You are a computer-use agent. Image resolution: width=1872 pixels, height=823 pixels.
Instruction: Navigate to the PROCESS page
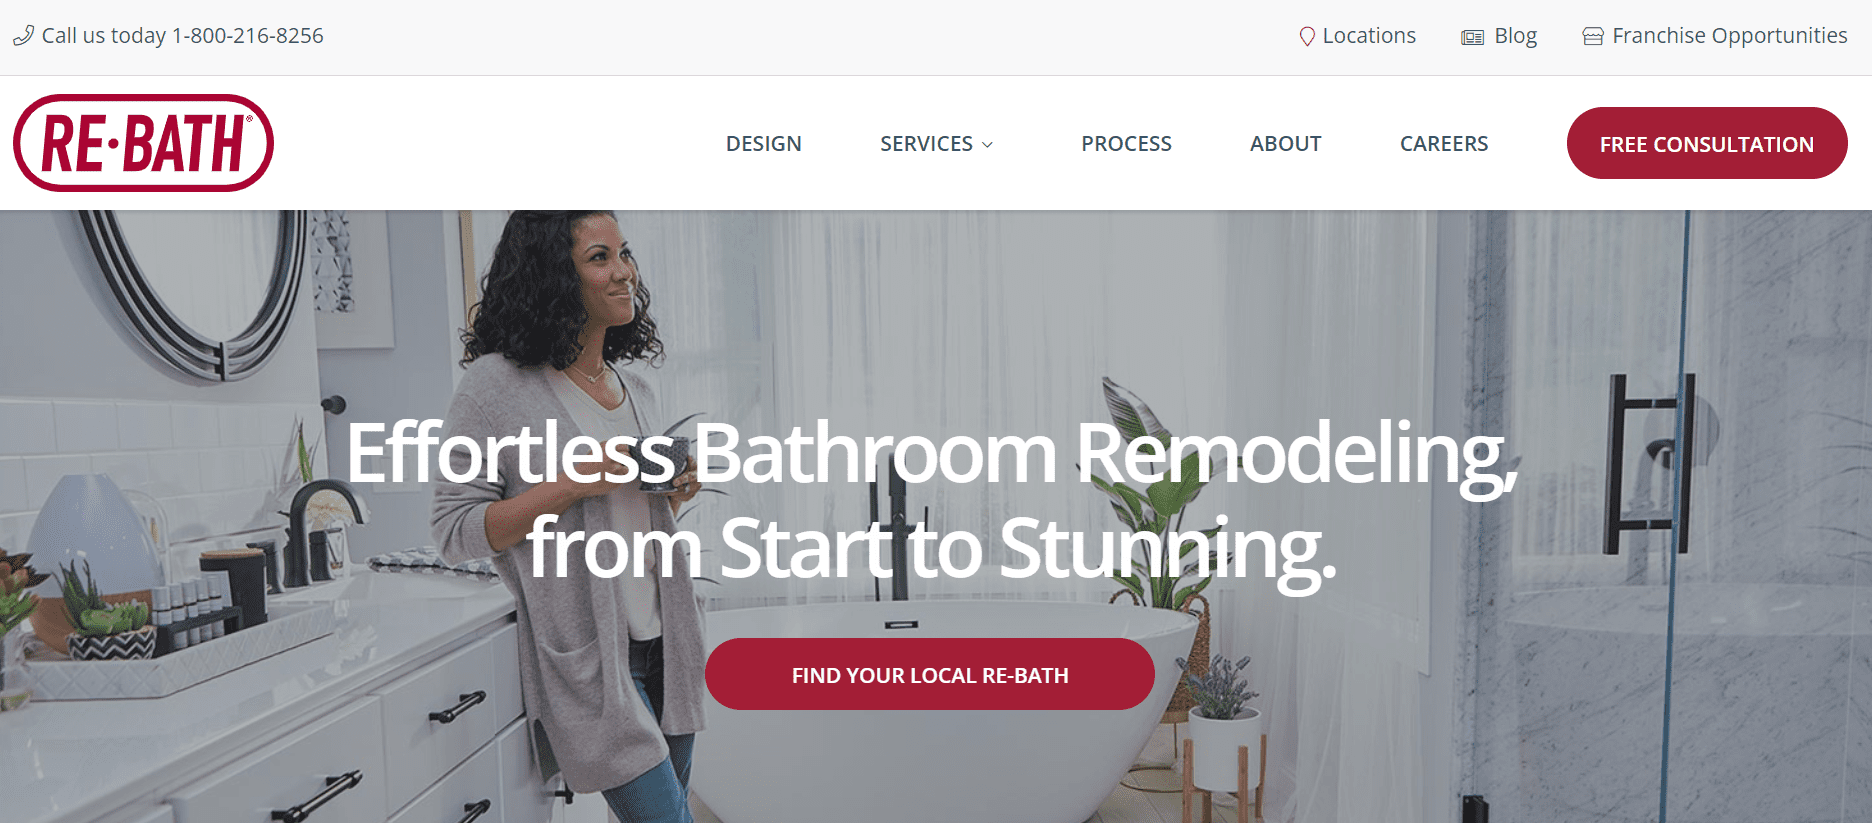coord(1126,144)
